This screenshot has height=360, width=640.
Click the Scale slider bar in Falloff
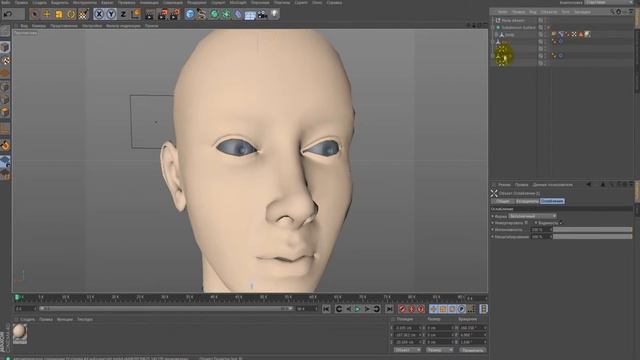(x=592, y=236)
